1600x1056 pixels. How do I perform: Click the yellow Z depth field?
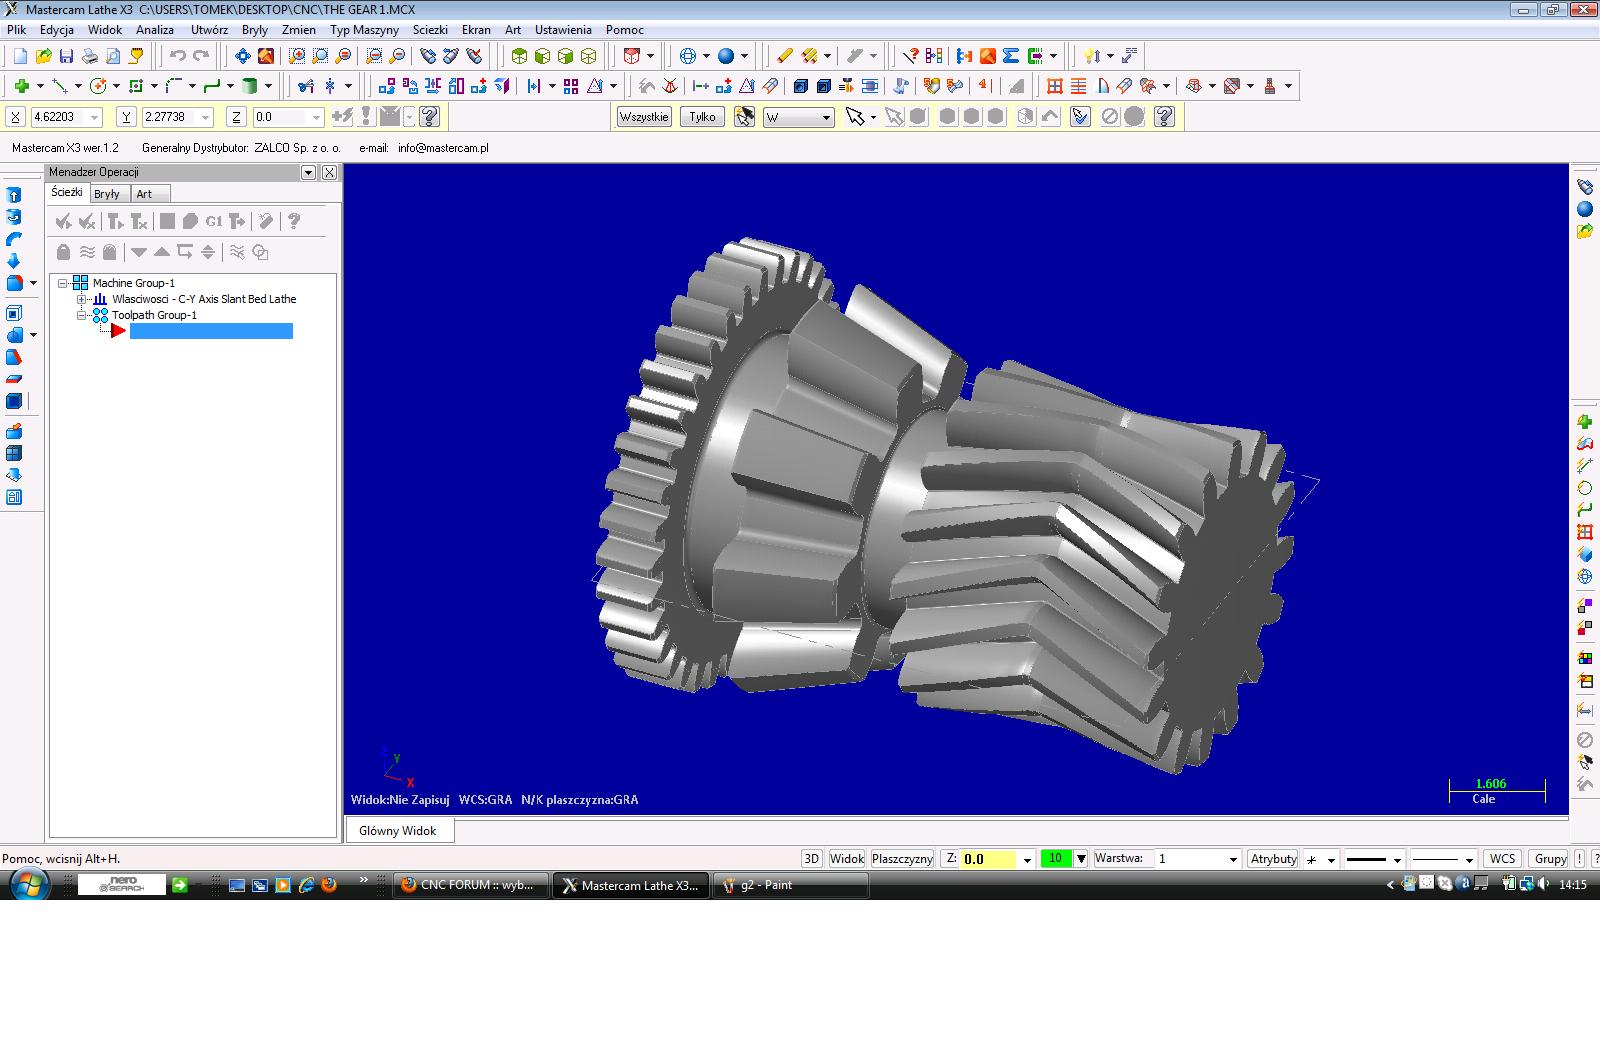987,859
